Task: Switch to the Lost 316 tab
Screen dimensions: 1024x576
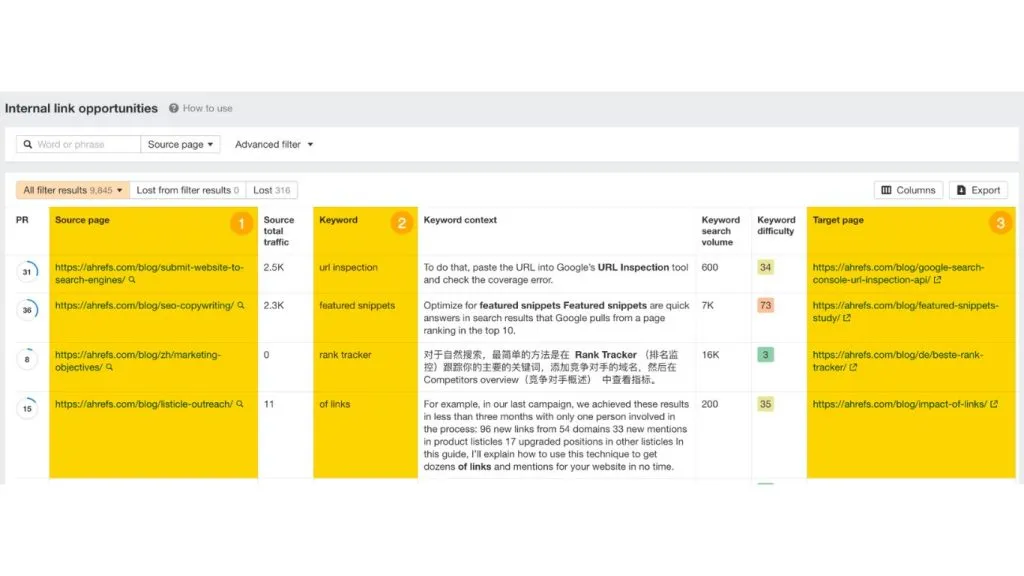Action: pos(272,190)
